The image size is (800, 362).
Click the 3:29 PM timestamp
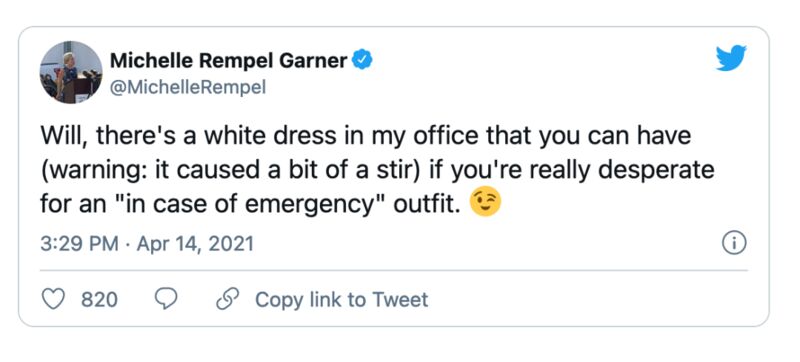tap(79, 244)
